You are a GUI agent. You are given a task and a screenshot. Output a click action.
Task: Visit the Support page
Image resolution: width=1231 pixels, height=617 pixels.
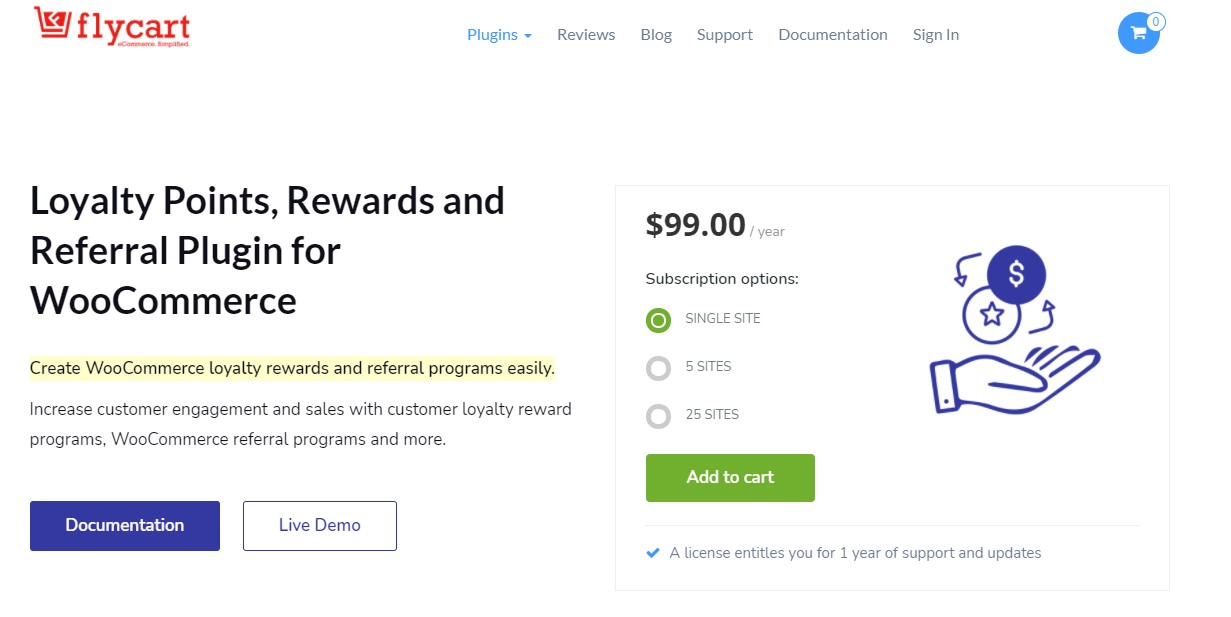coord(725,34)
